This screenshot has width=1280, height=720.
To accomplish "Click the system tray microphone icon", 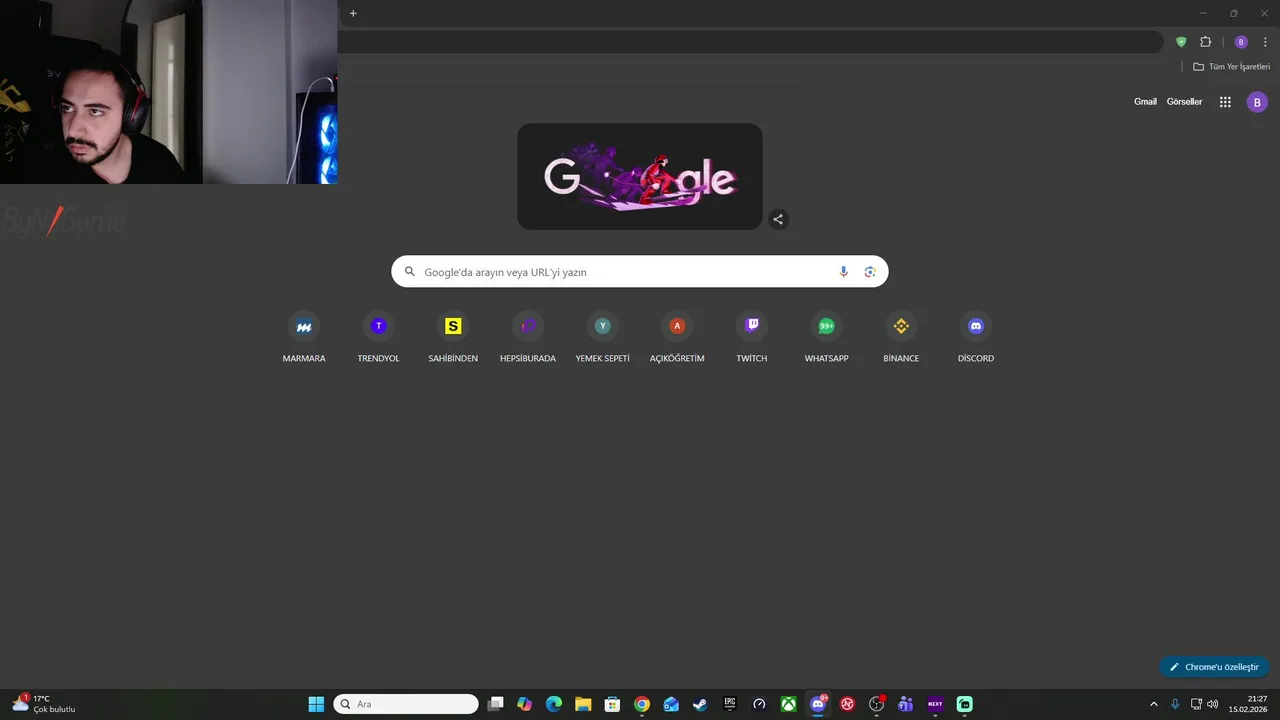I will 1175,704.
